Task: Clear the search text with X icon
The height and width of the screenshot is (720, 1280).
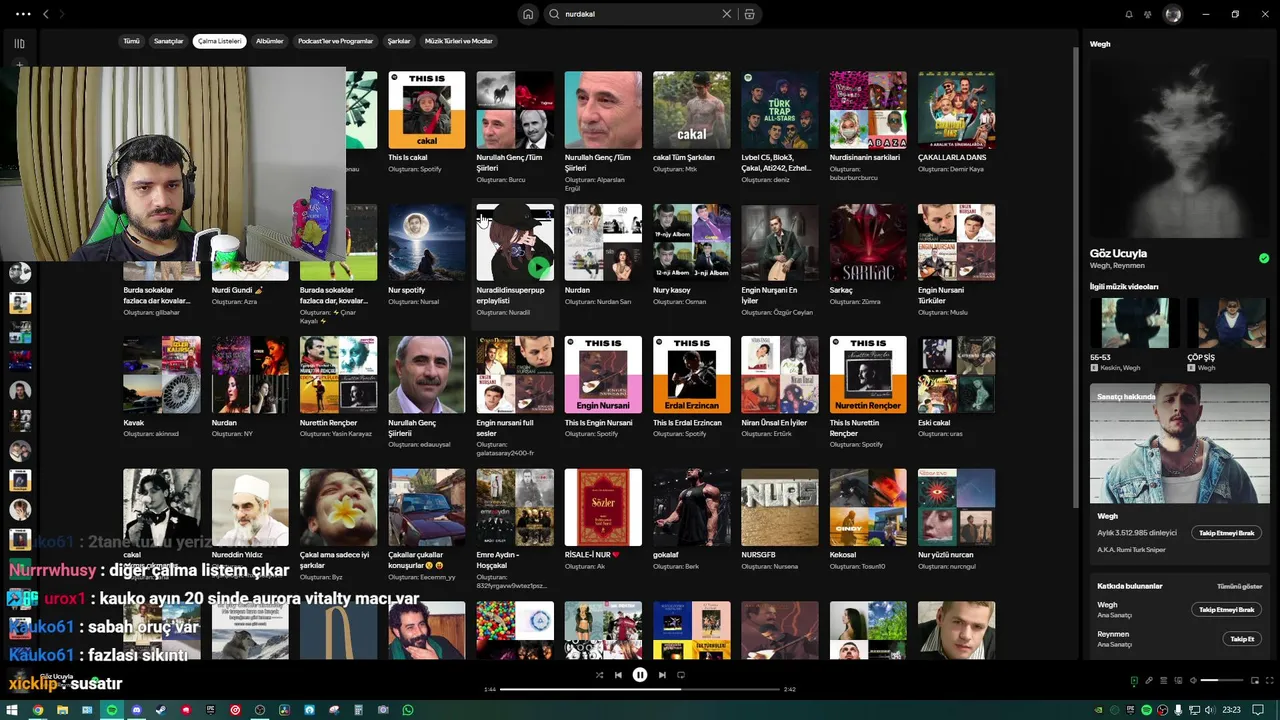Action: [x=727, y=14]
